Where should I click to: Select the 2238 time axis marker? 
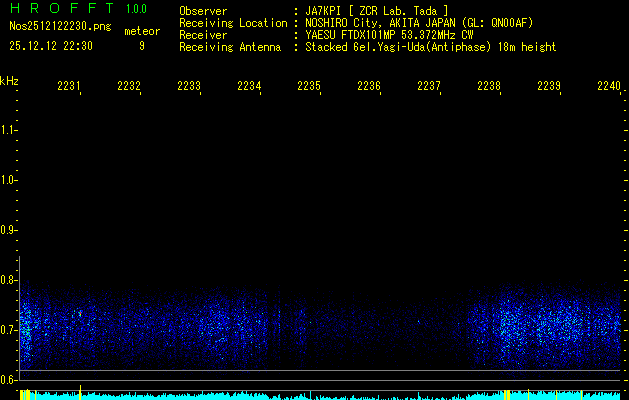pyautogui.click(x=489, y=87)
